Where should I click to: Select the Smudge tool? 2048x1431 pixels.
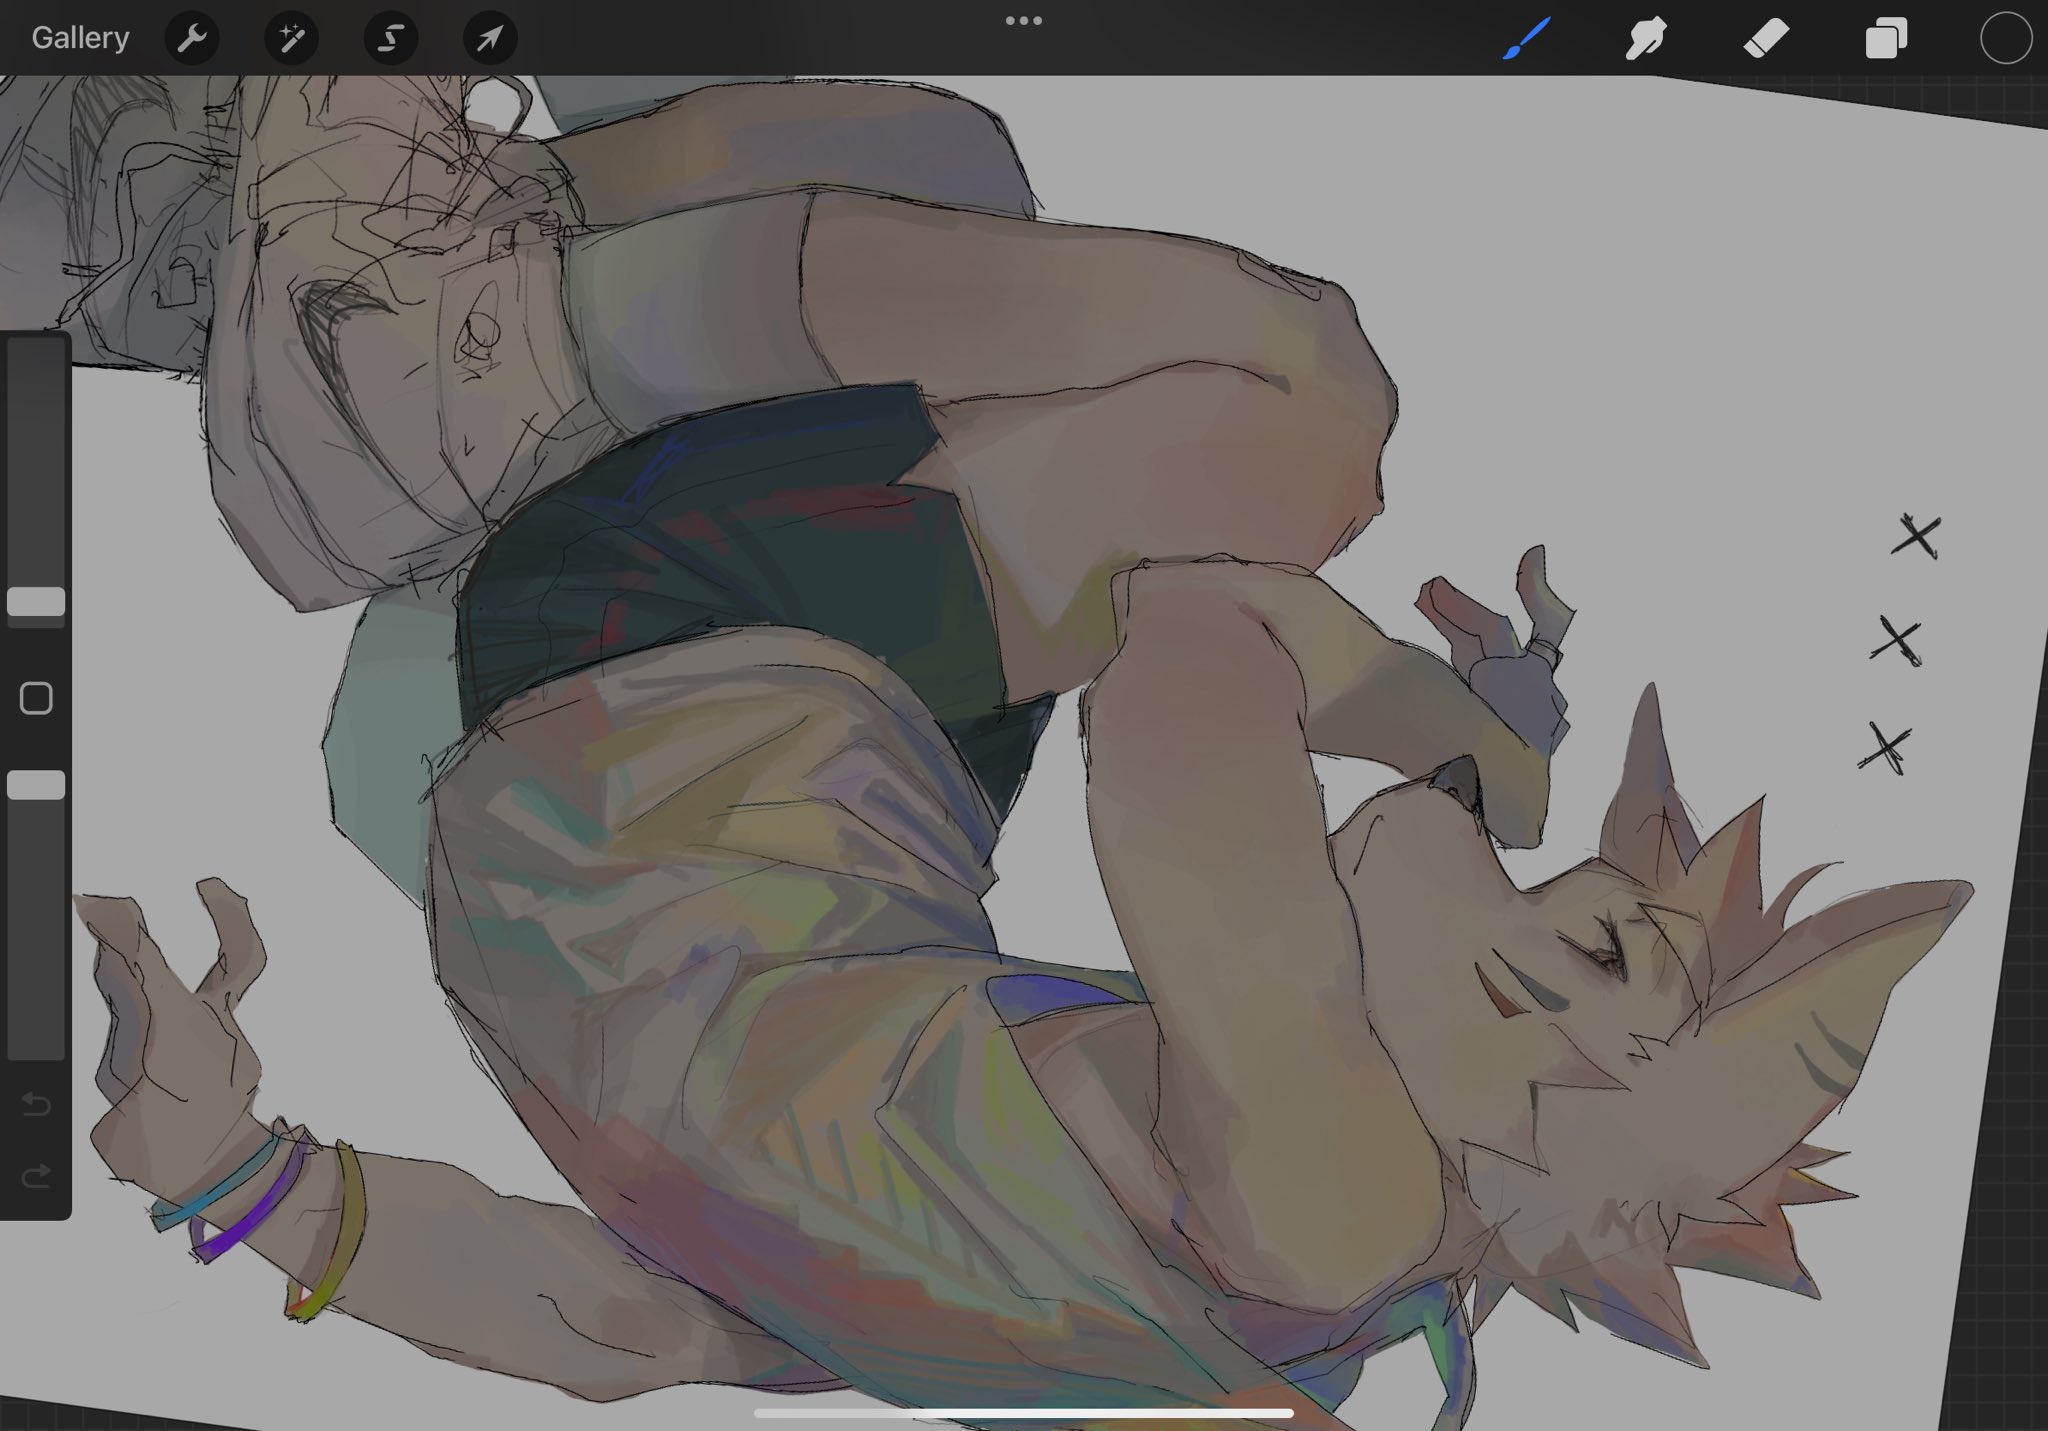1646,38
